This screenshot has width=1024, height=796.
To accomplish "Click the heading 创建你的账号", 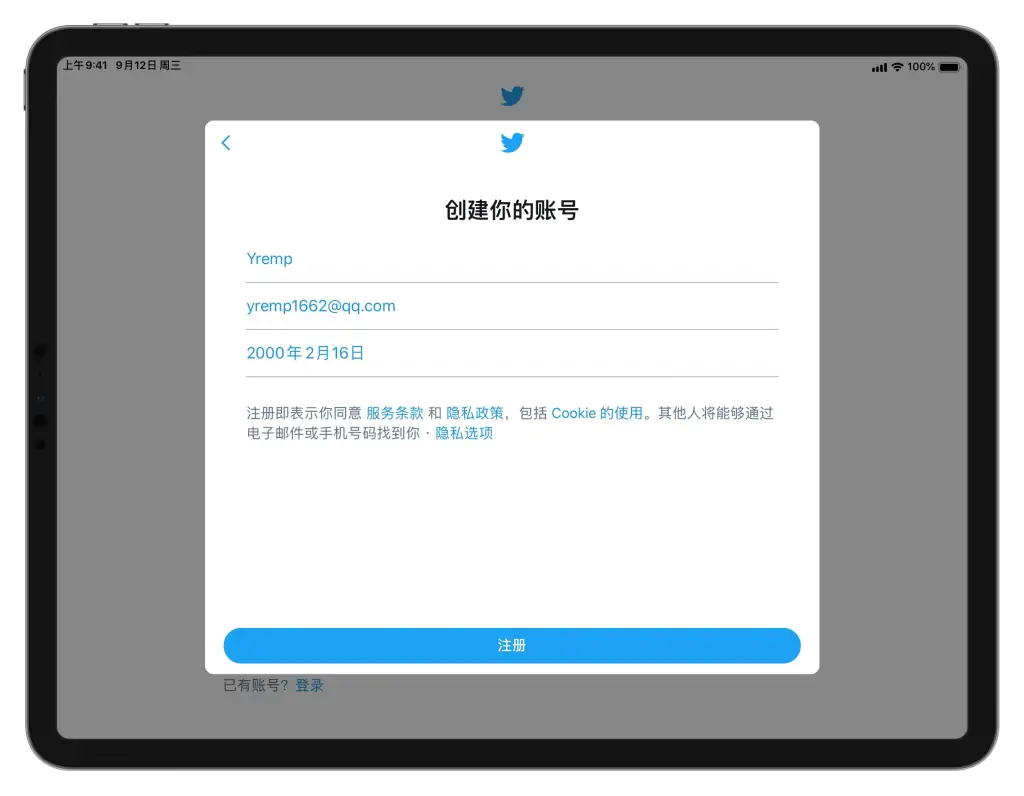I will coord(512,210).
